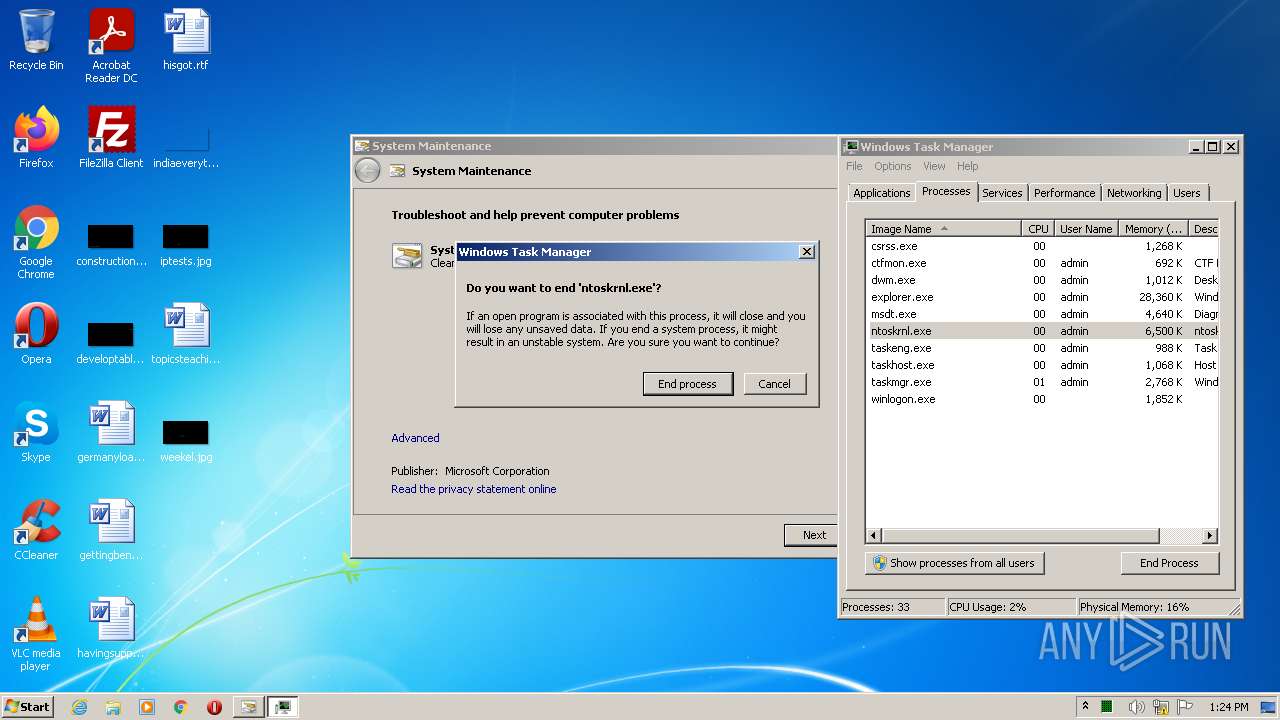Close the end process confirmation dialog
Image resolution: width=1280 pixels, height=720 pixels.
807,252
